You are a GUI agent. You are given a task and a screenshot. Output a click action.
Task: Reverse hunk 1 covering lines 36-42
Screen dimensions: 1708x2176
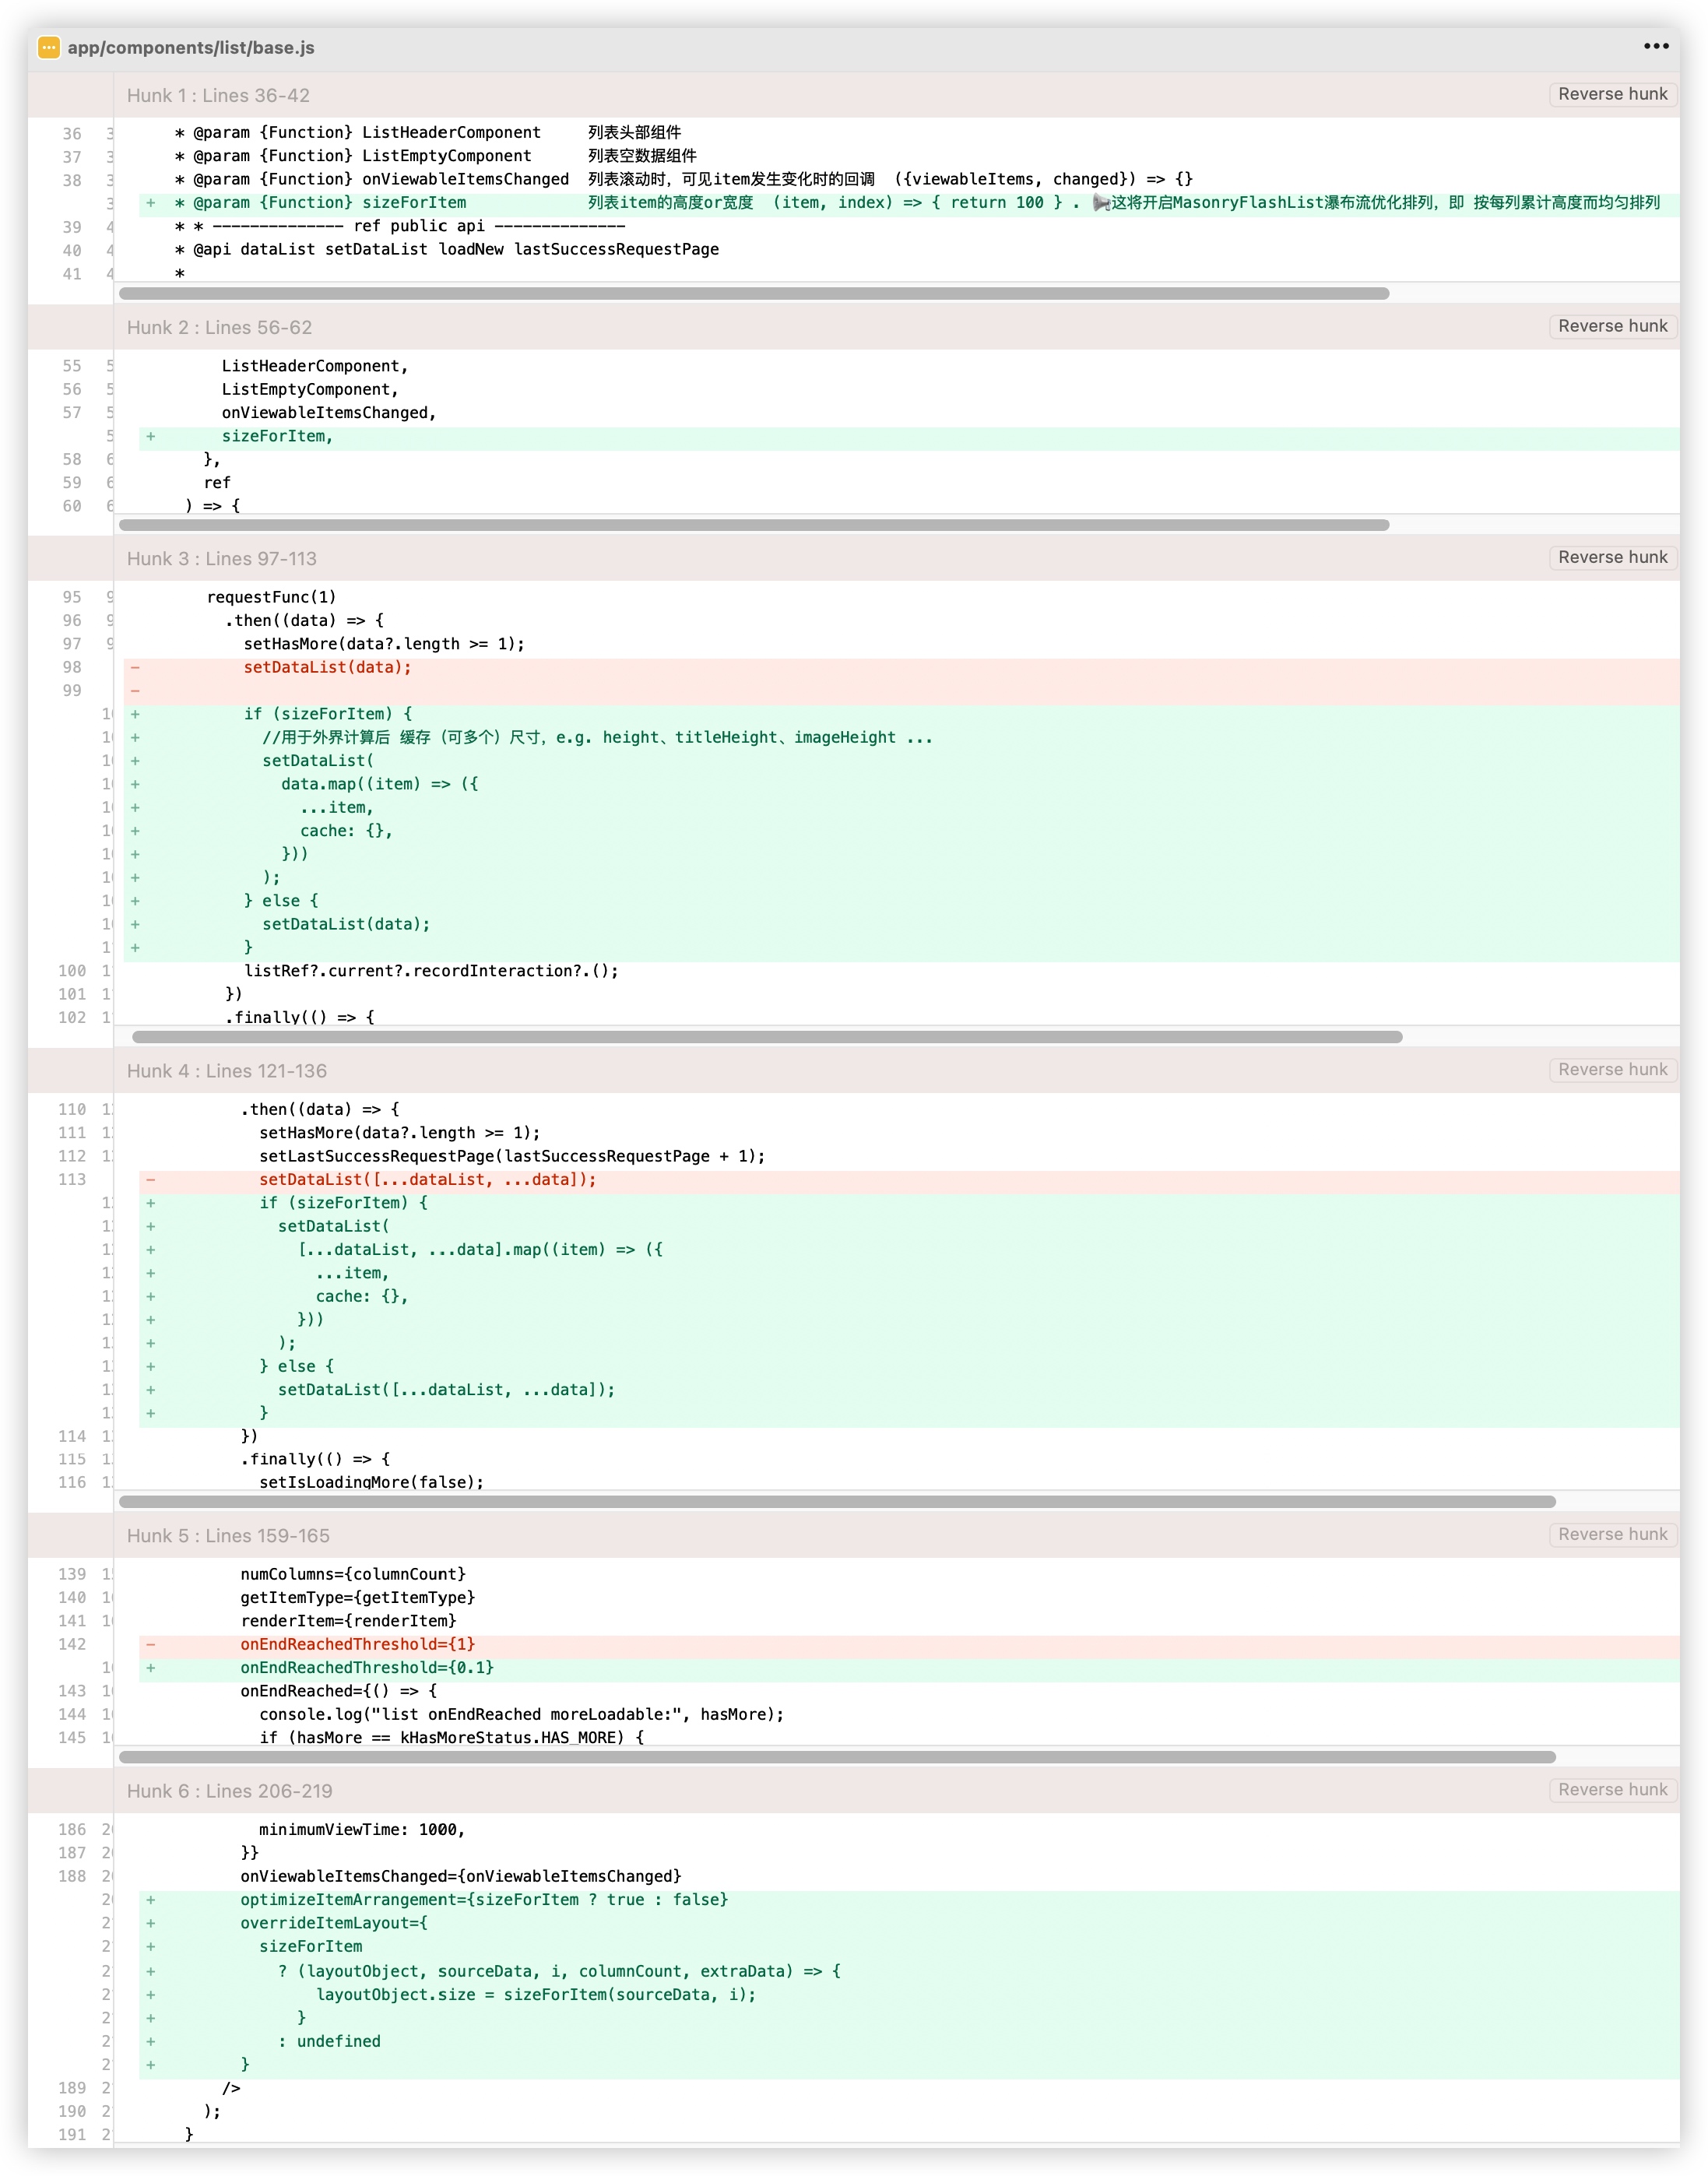click(x=1612, y=94)
